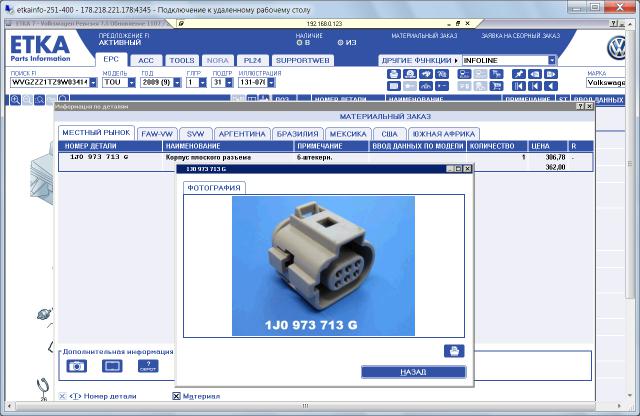The image size is (640, 416).
Task: Select the АРГЕНТИНА tab
Action: tap(242, 134)
